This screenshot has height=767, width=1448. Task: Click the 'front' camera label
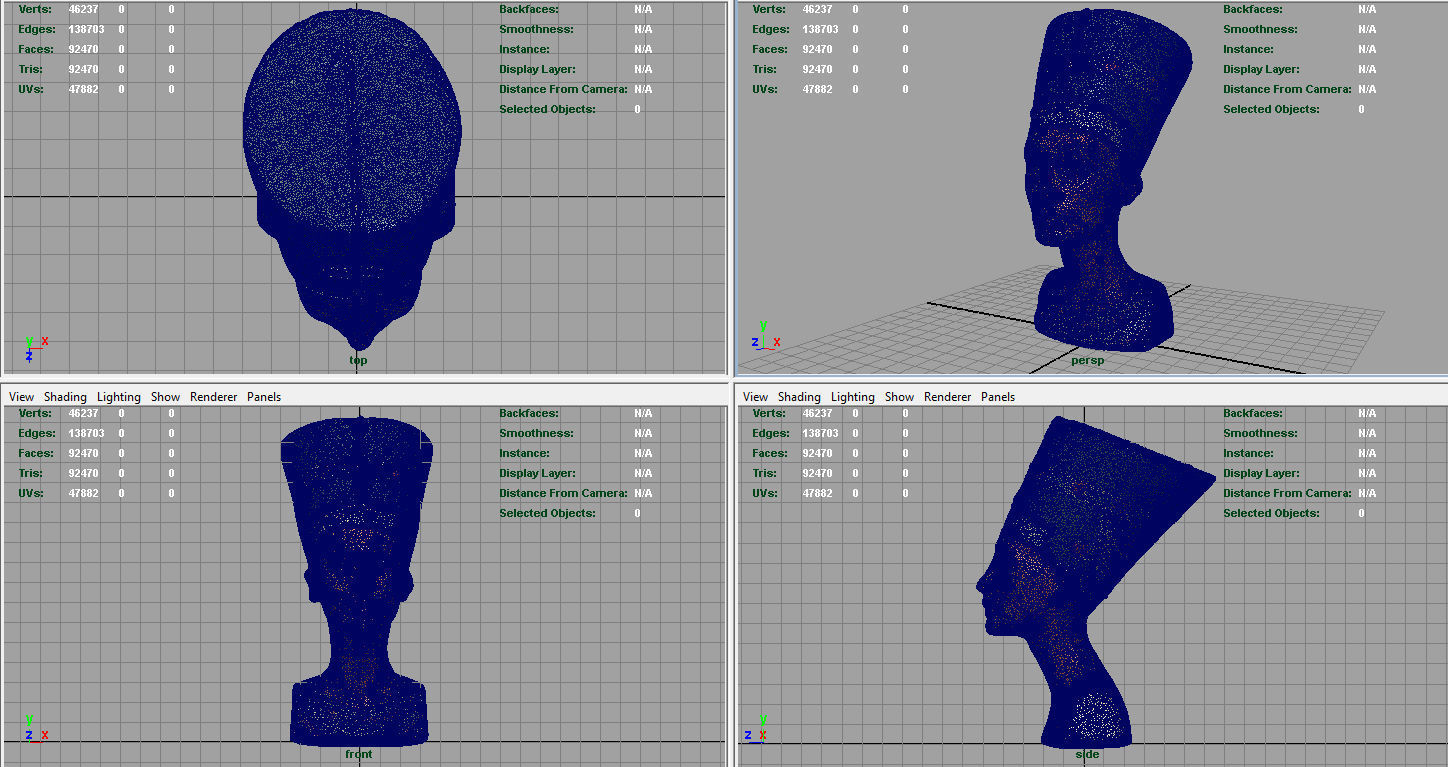[x=358, y=754]
